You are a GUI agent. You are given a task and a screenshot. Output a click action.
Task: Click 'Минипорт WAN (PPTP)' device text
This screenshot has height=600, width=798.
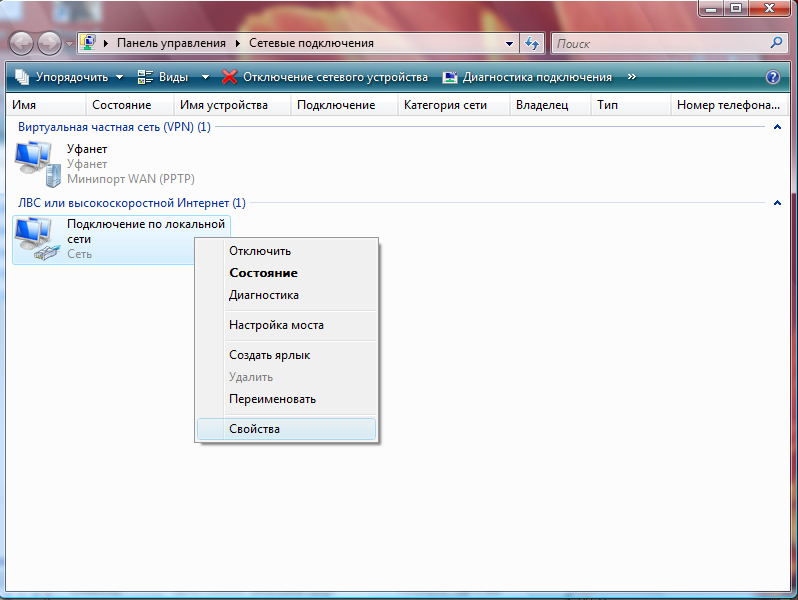pyautogui.click(x=131, y=179)
